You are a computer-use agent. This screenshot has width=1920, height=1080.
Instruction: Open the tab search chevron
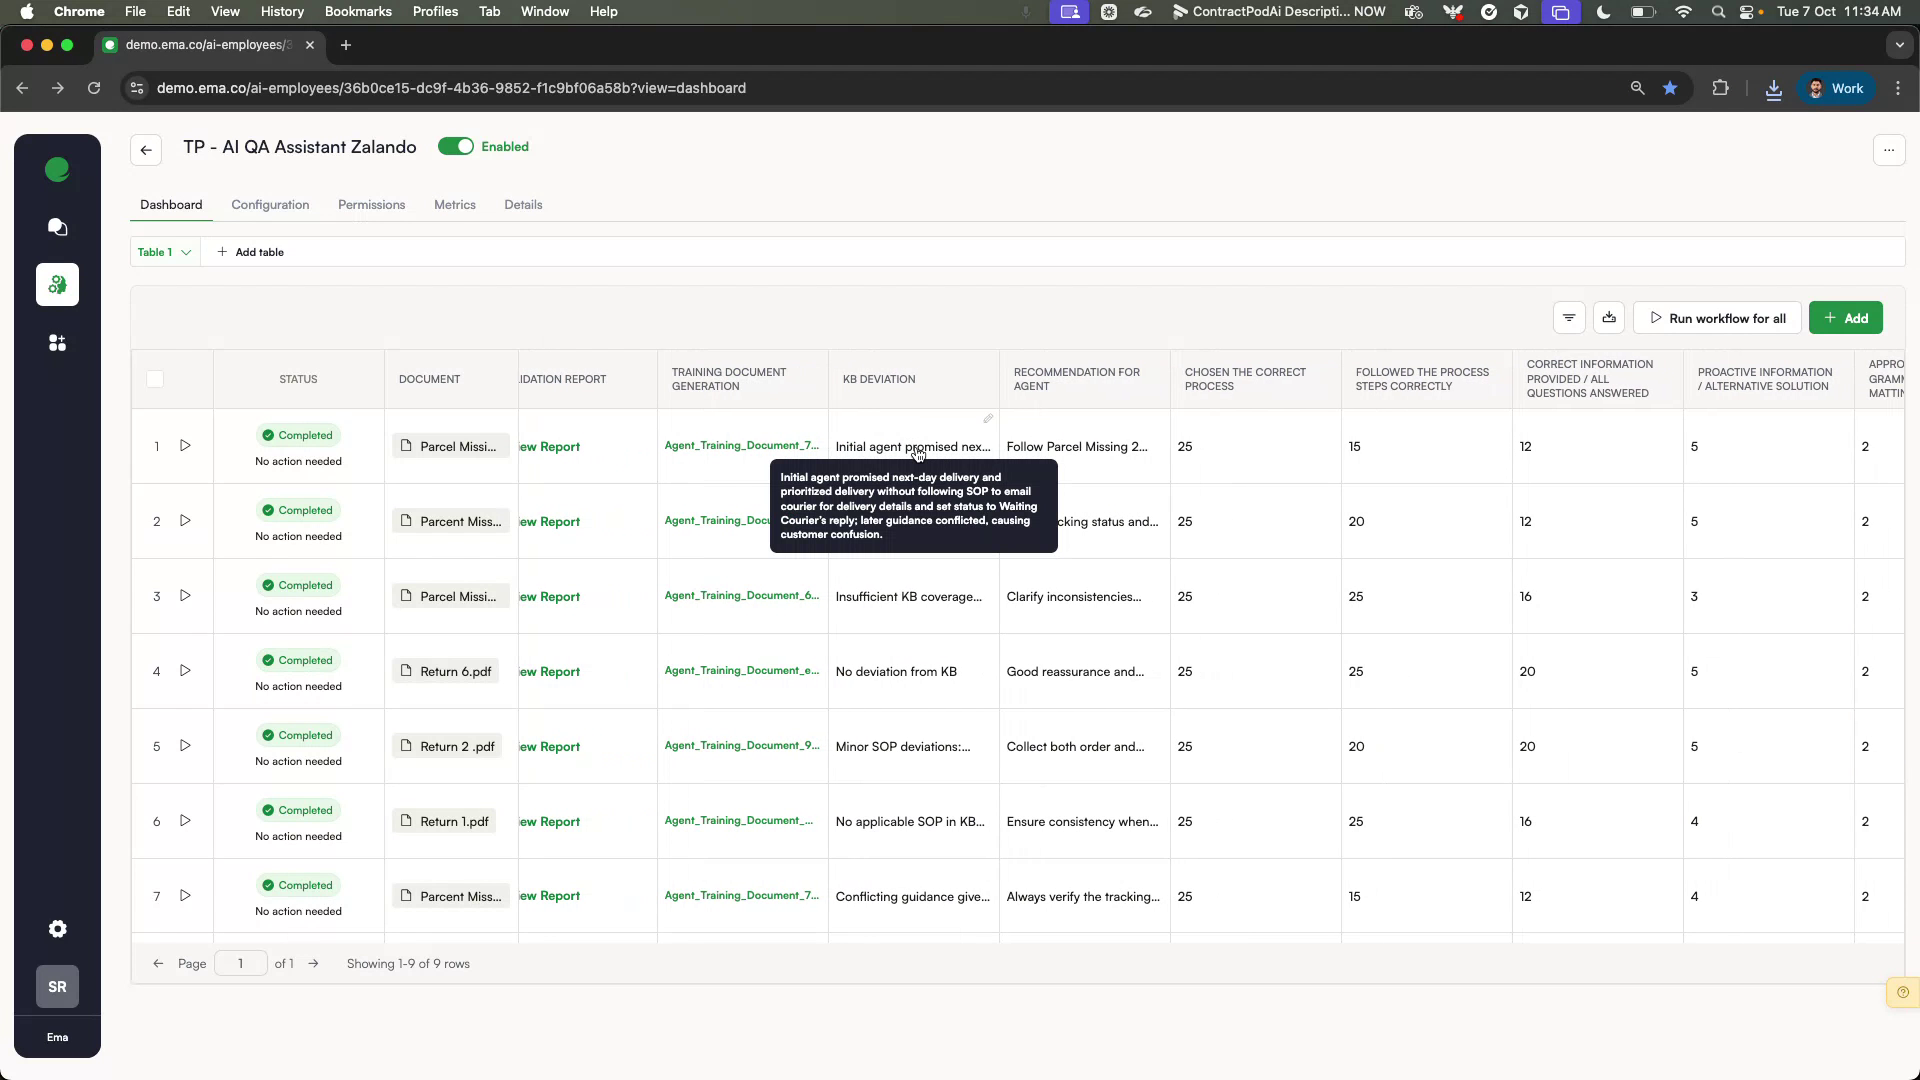point(1900,44)
